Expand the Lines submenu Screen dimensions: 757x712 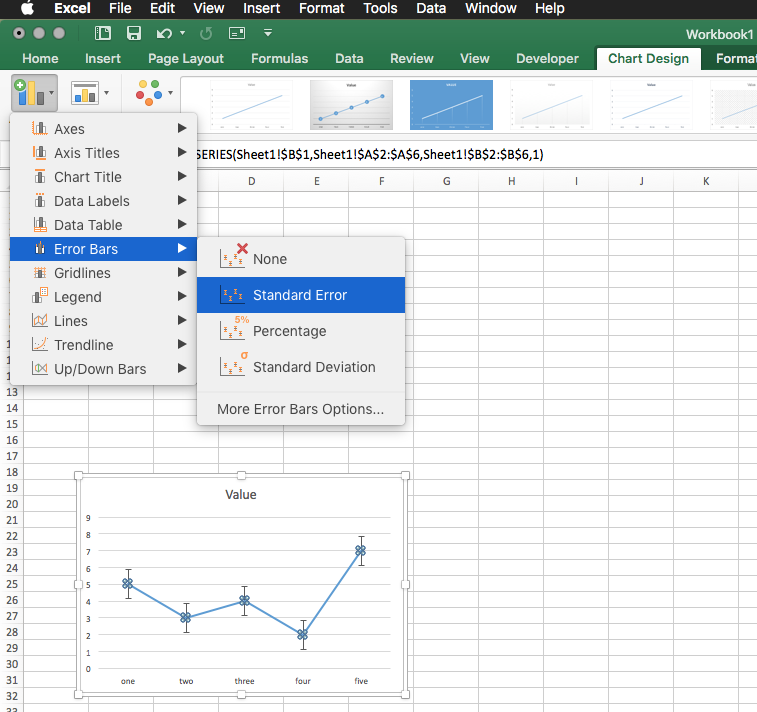(103, 321)
